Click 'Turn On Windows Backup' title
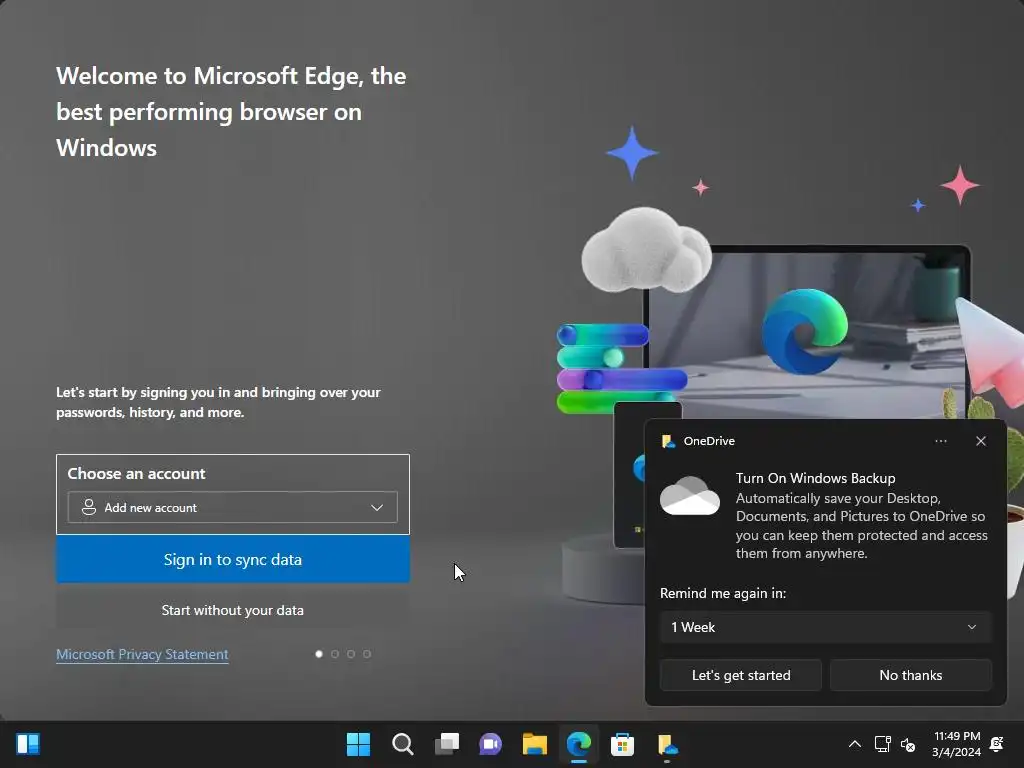This screenshot has width=1024, height=768. point(815,478)
